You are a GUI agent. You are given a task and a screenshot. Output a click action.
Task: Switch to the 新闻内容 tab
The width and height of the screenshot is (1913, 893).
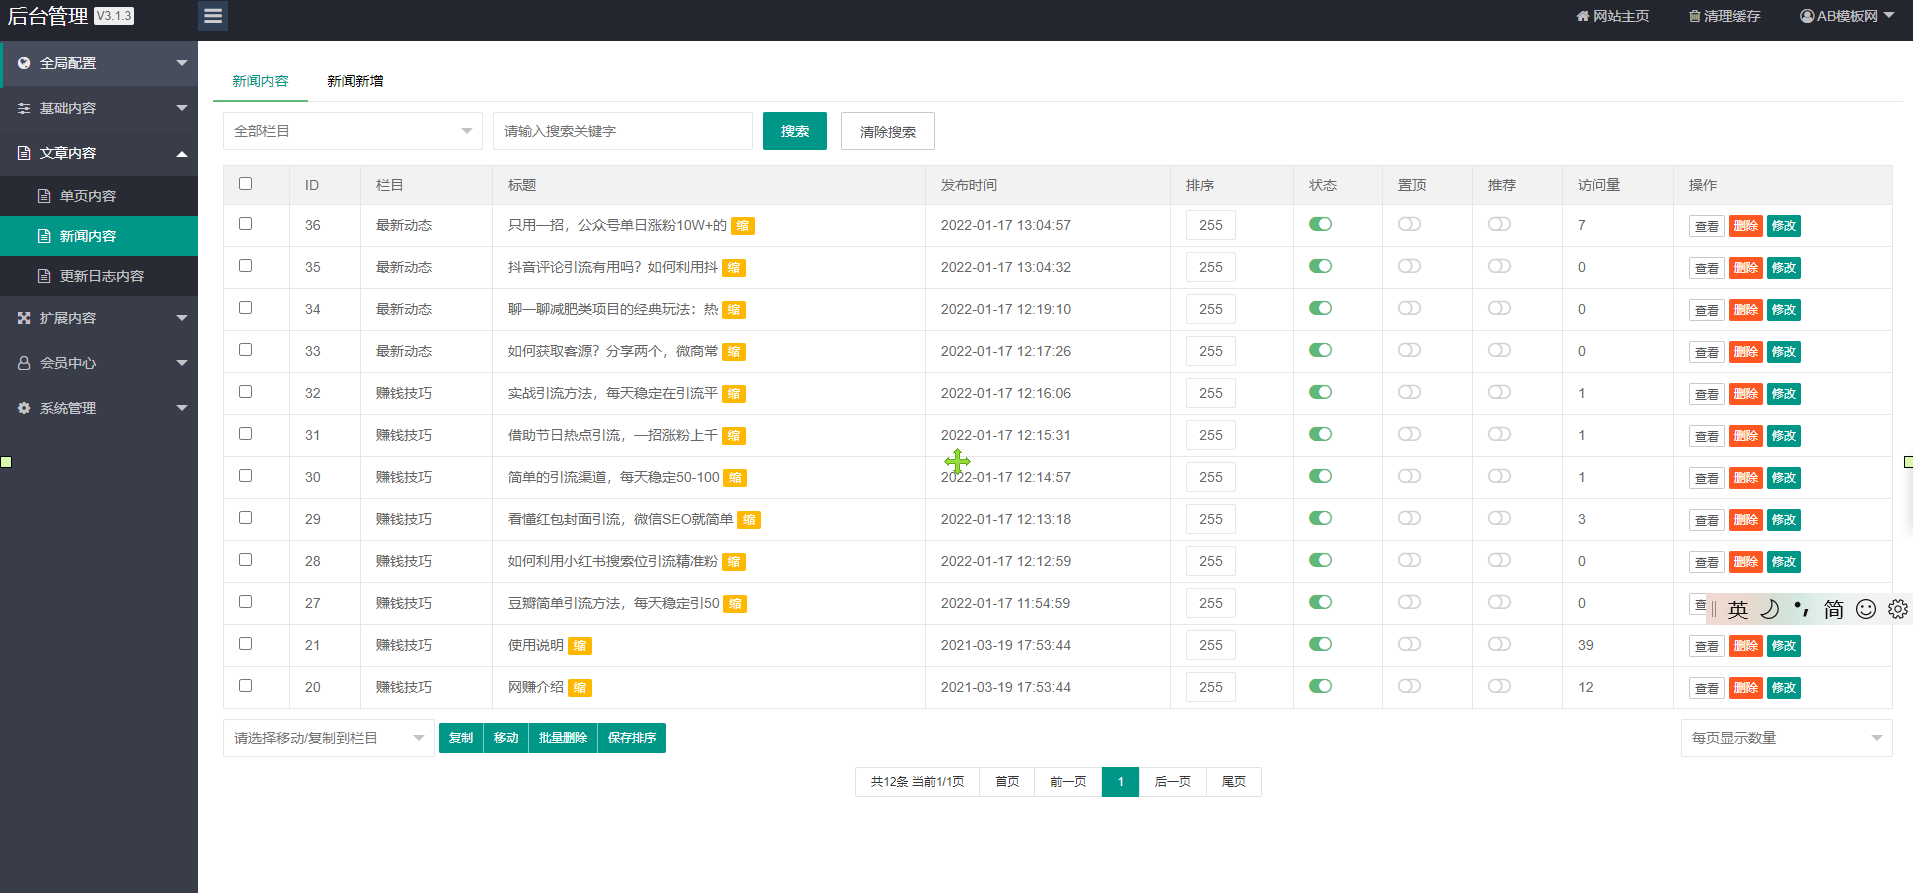tap(260, 81)
